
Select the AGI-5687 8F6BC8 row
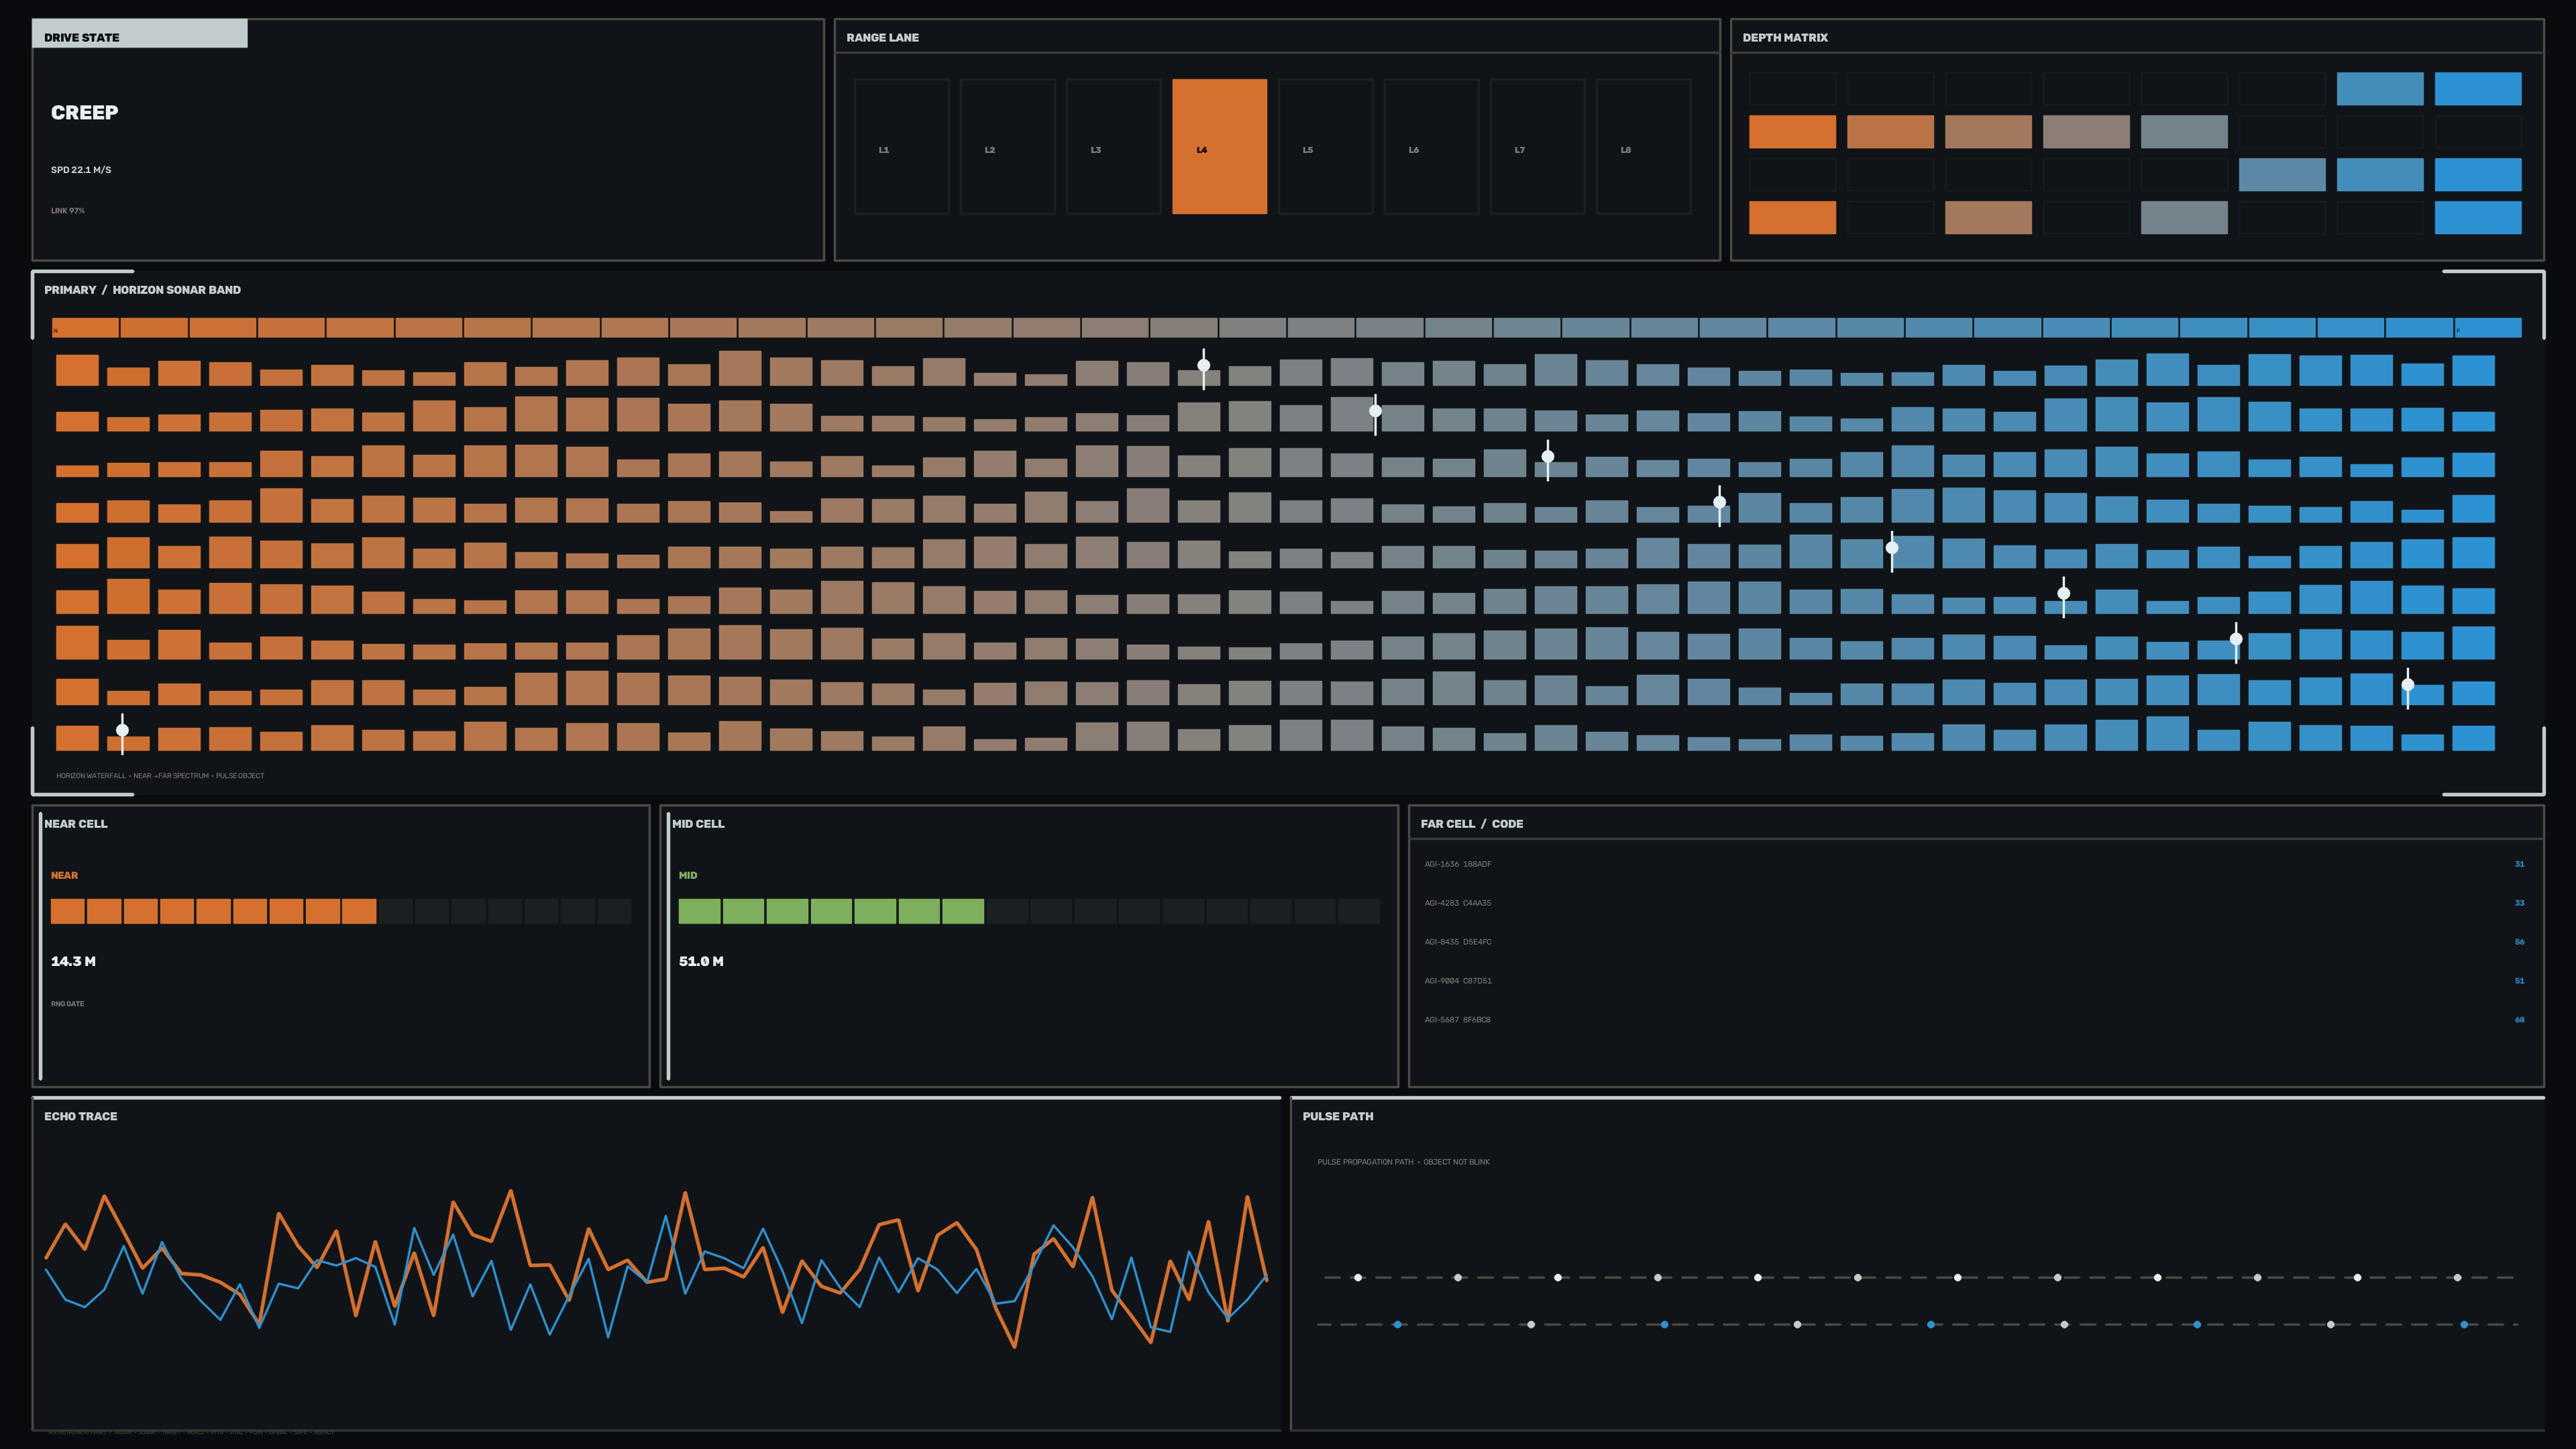tap(1975, 1020)
